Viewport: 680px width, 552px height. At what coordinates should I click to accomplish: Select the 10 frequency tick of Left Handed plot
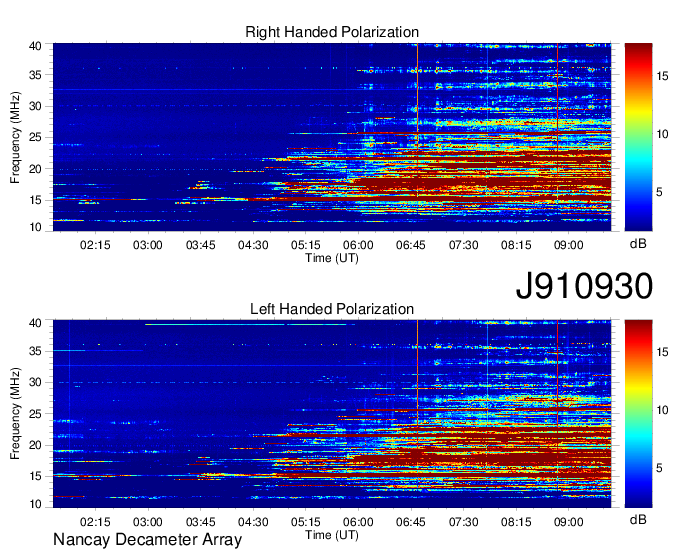coord(35,504)
